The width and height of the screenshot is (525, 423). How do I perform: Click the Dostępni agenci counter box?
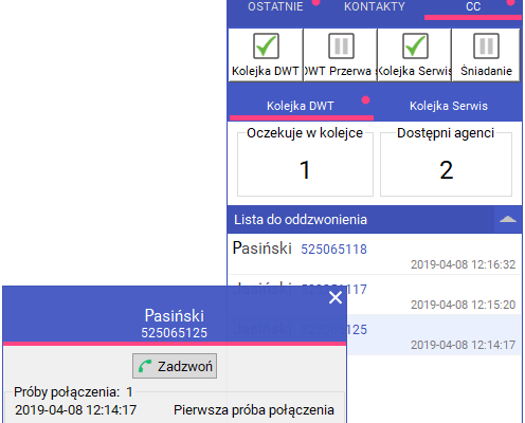click(446, 163)
